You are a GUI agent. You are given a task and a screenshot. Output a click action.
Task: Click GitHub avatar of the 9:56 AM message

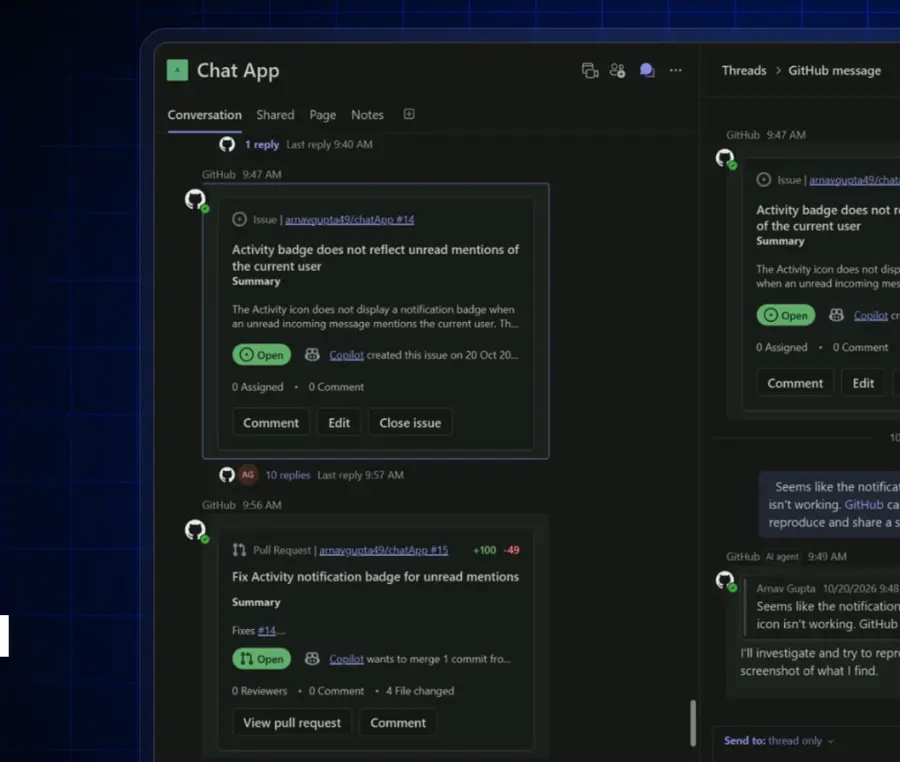[x=195, y=530]
